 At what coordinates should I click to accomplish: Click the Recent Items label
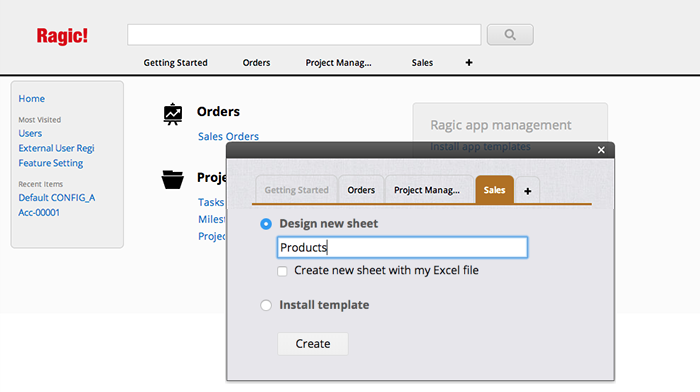click(41, 184)
